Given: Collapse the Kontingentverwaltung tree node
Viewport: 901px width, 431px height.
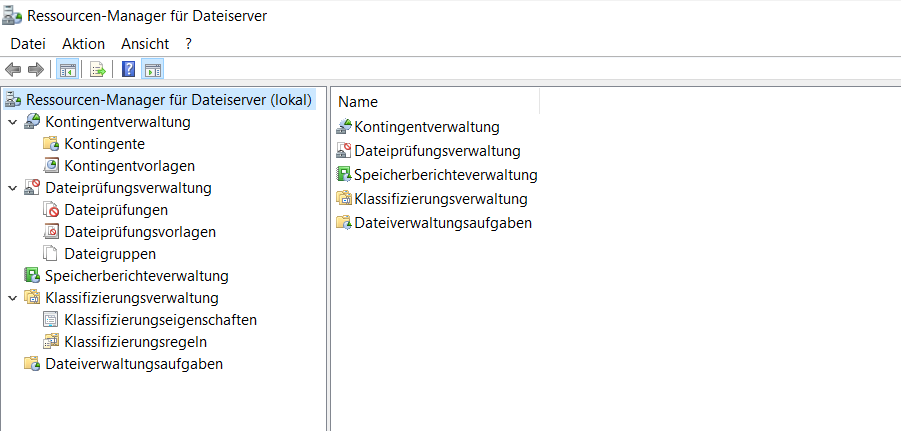Looking at the screenshot, I should point(12,122).
